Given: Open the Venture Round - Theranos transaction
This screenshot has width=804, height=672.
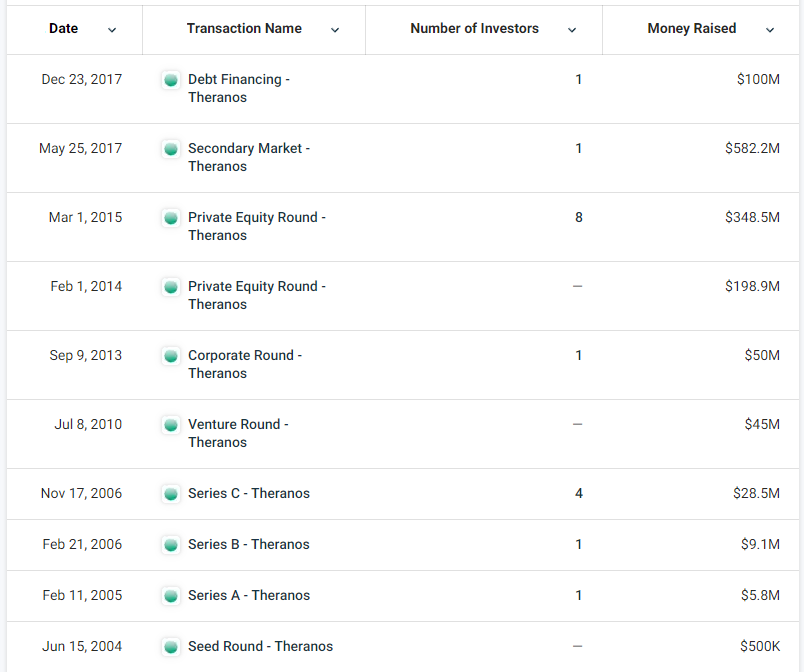Looking at the screenshot, I should tap(238, 433).
